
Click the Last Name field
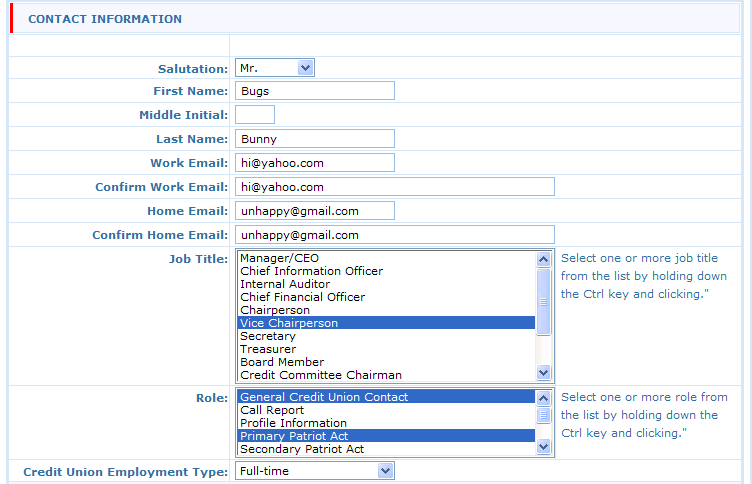(315, 139)
